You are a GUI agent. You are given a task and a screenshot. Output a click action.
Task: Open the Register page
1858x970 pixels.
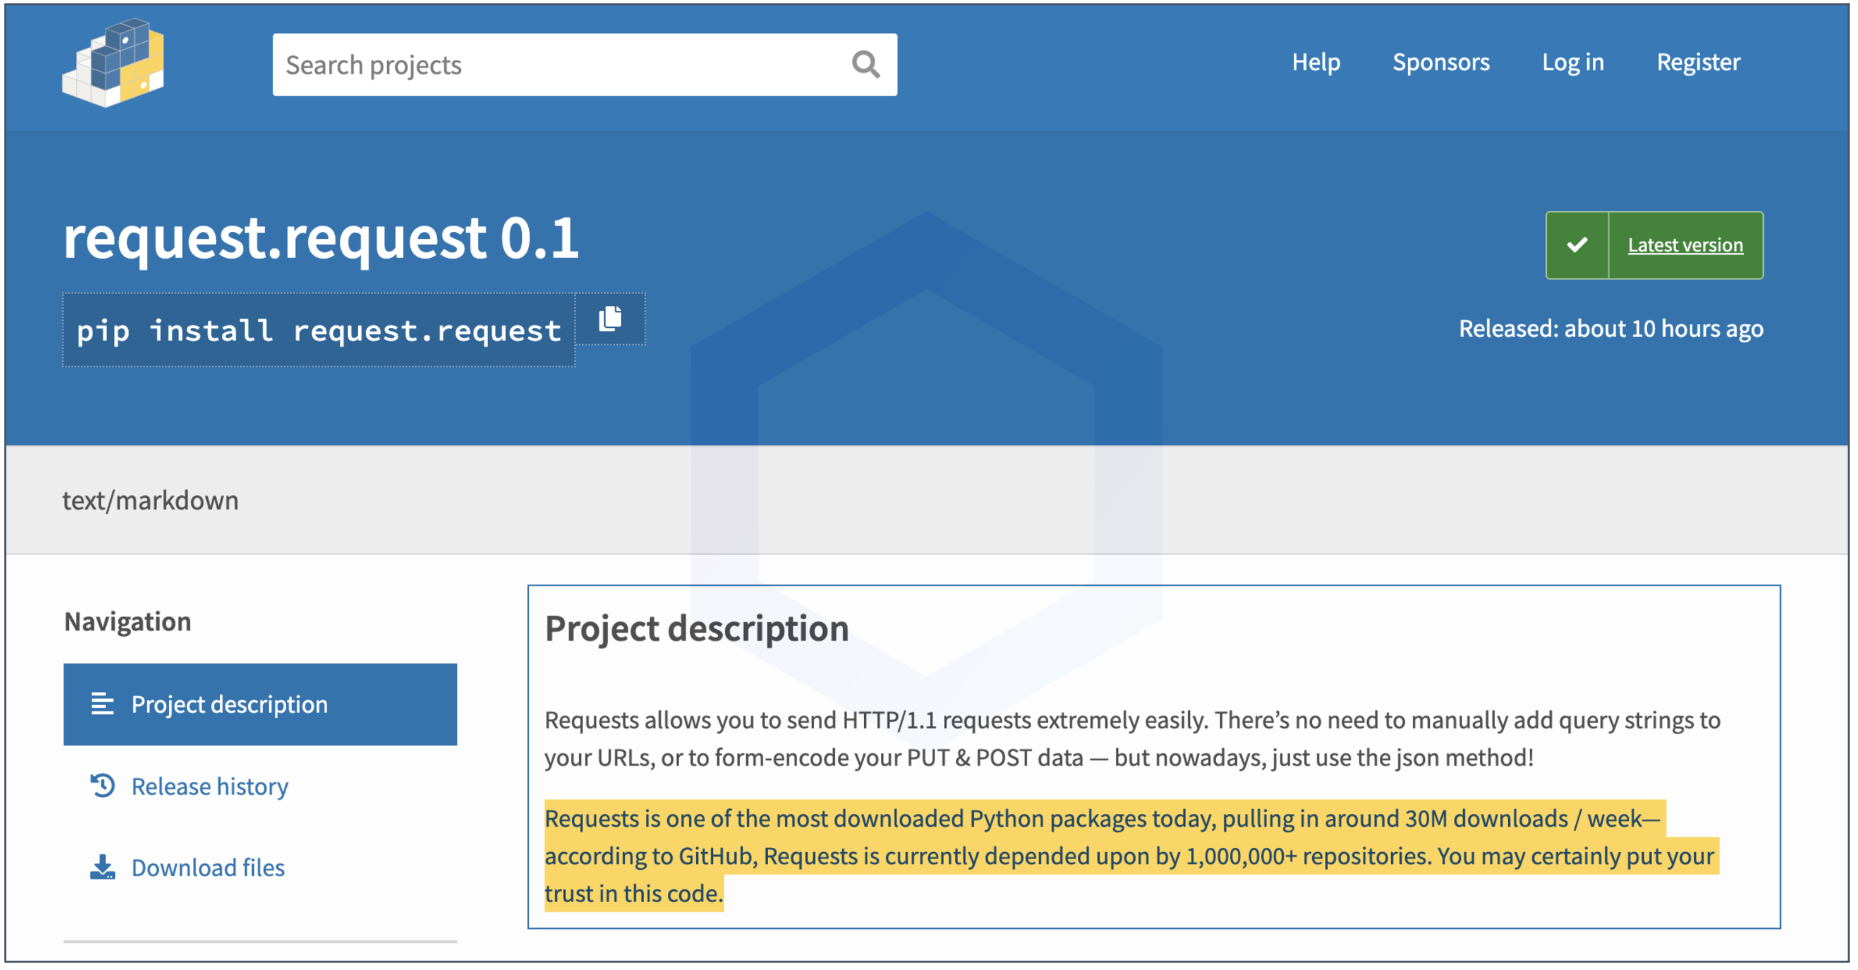(1698, 62)
